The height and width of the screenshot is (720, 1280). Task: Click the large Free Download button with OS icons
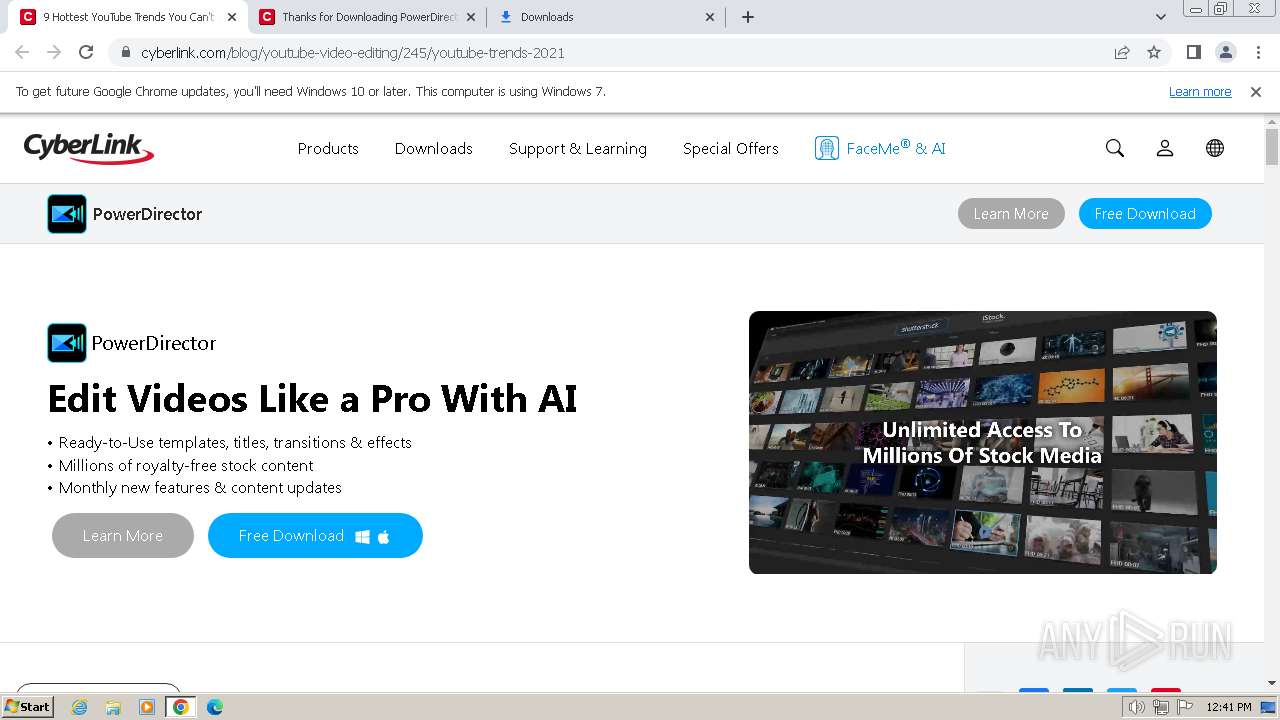[315, 536]
